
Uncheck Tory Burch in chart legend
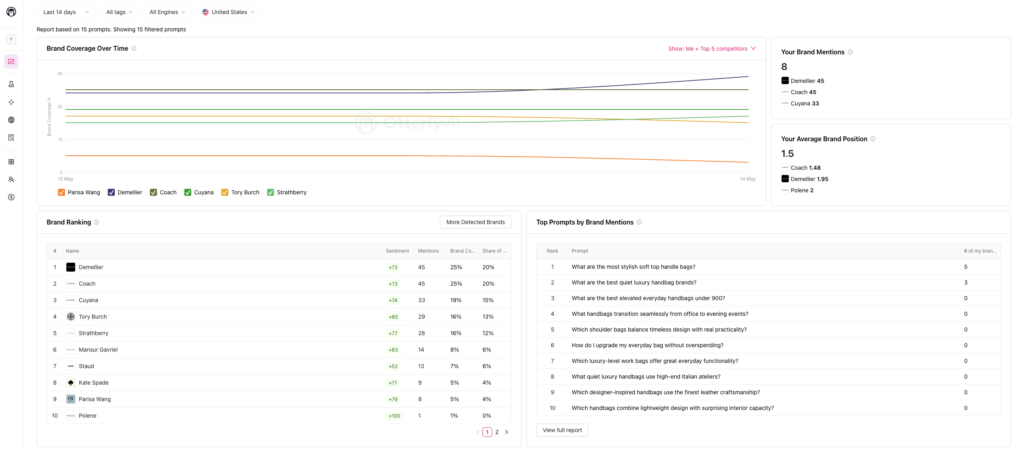225,193
